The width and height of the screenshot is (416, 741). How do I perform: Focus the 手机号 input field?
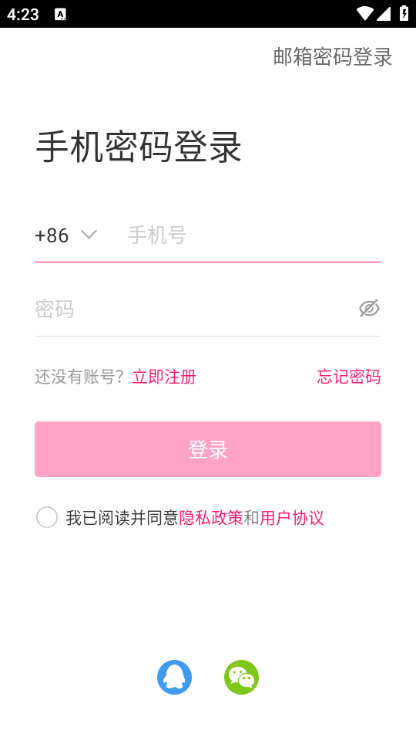pos(254,235)
